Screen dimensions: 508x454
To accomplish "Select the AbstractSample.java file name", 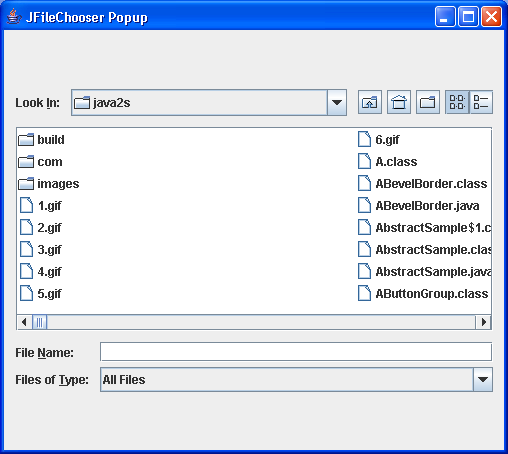I will (x=433, y=272).
